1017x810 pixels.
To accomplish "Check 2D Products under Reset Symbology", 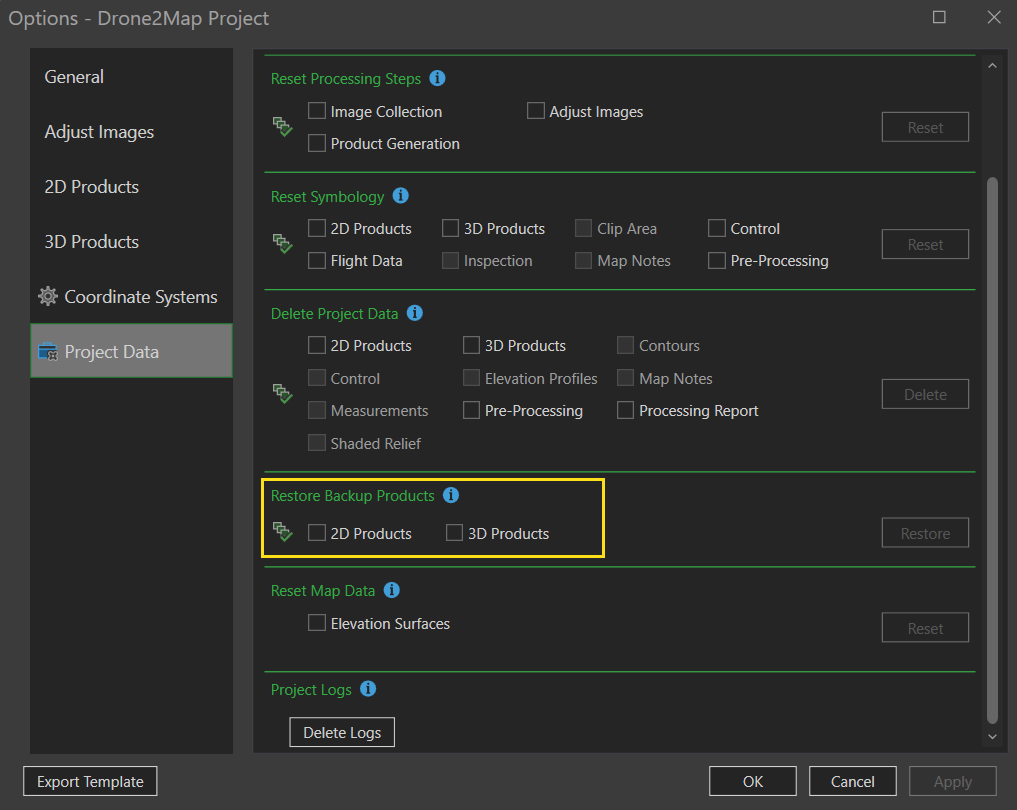I will pos(317,228).
